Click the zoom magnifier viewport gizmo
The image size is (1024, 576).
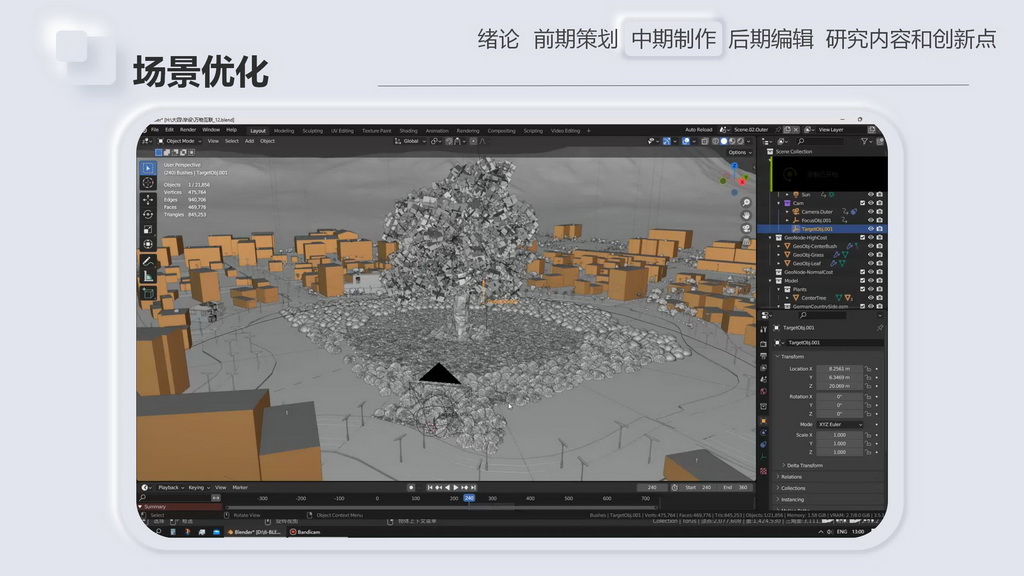[x=746, y=202]
